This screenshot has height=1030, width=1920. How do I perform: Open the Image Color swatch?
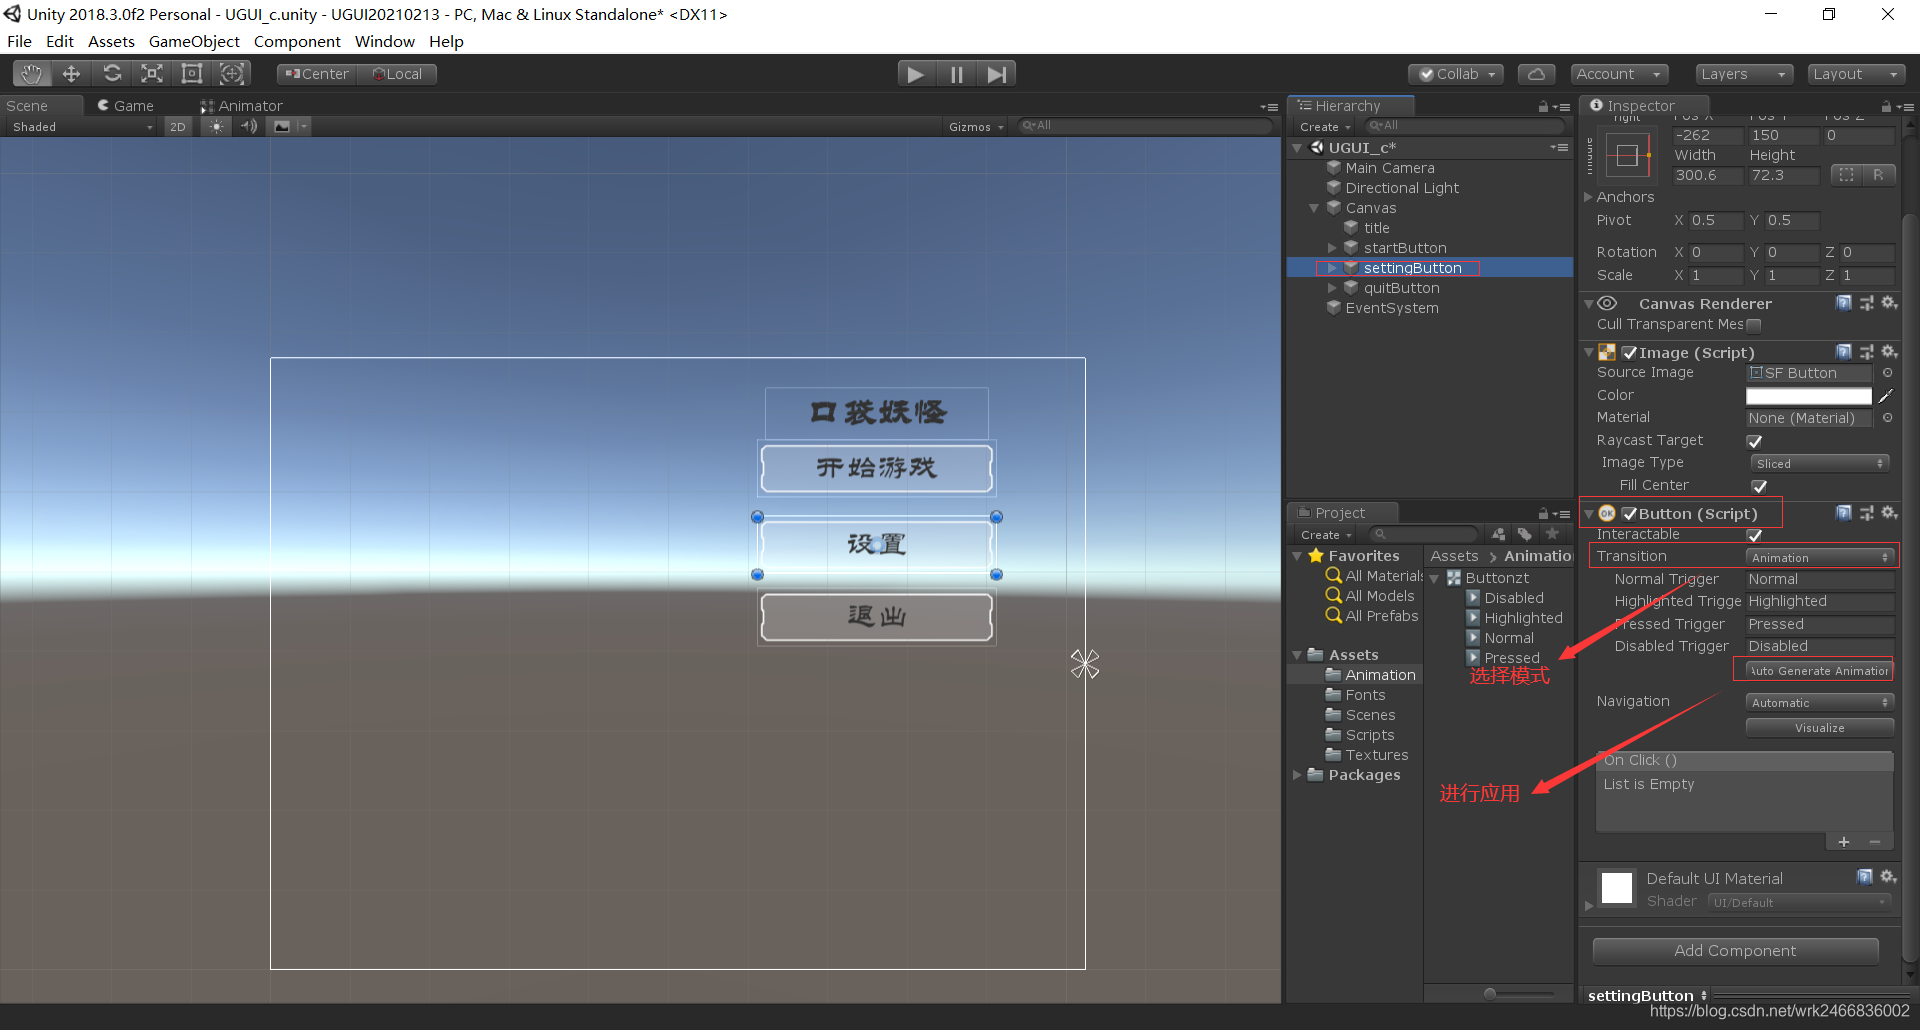pos(1808,396)
